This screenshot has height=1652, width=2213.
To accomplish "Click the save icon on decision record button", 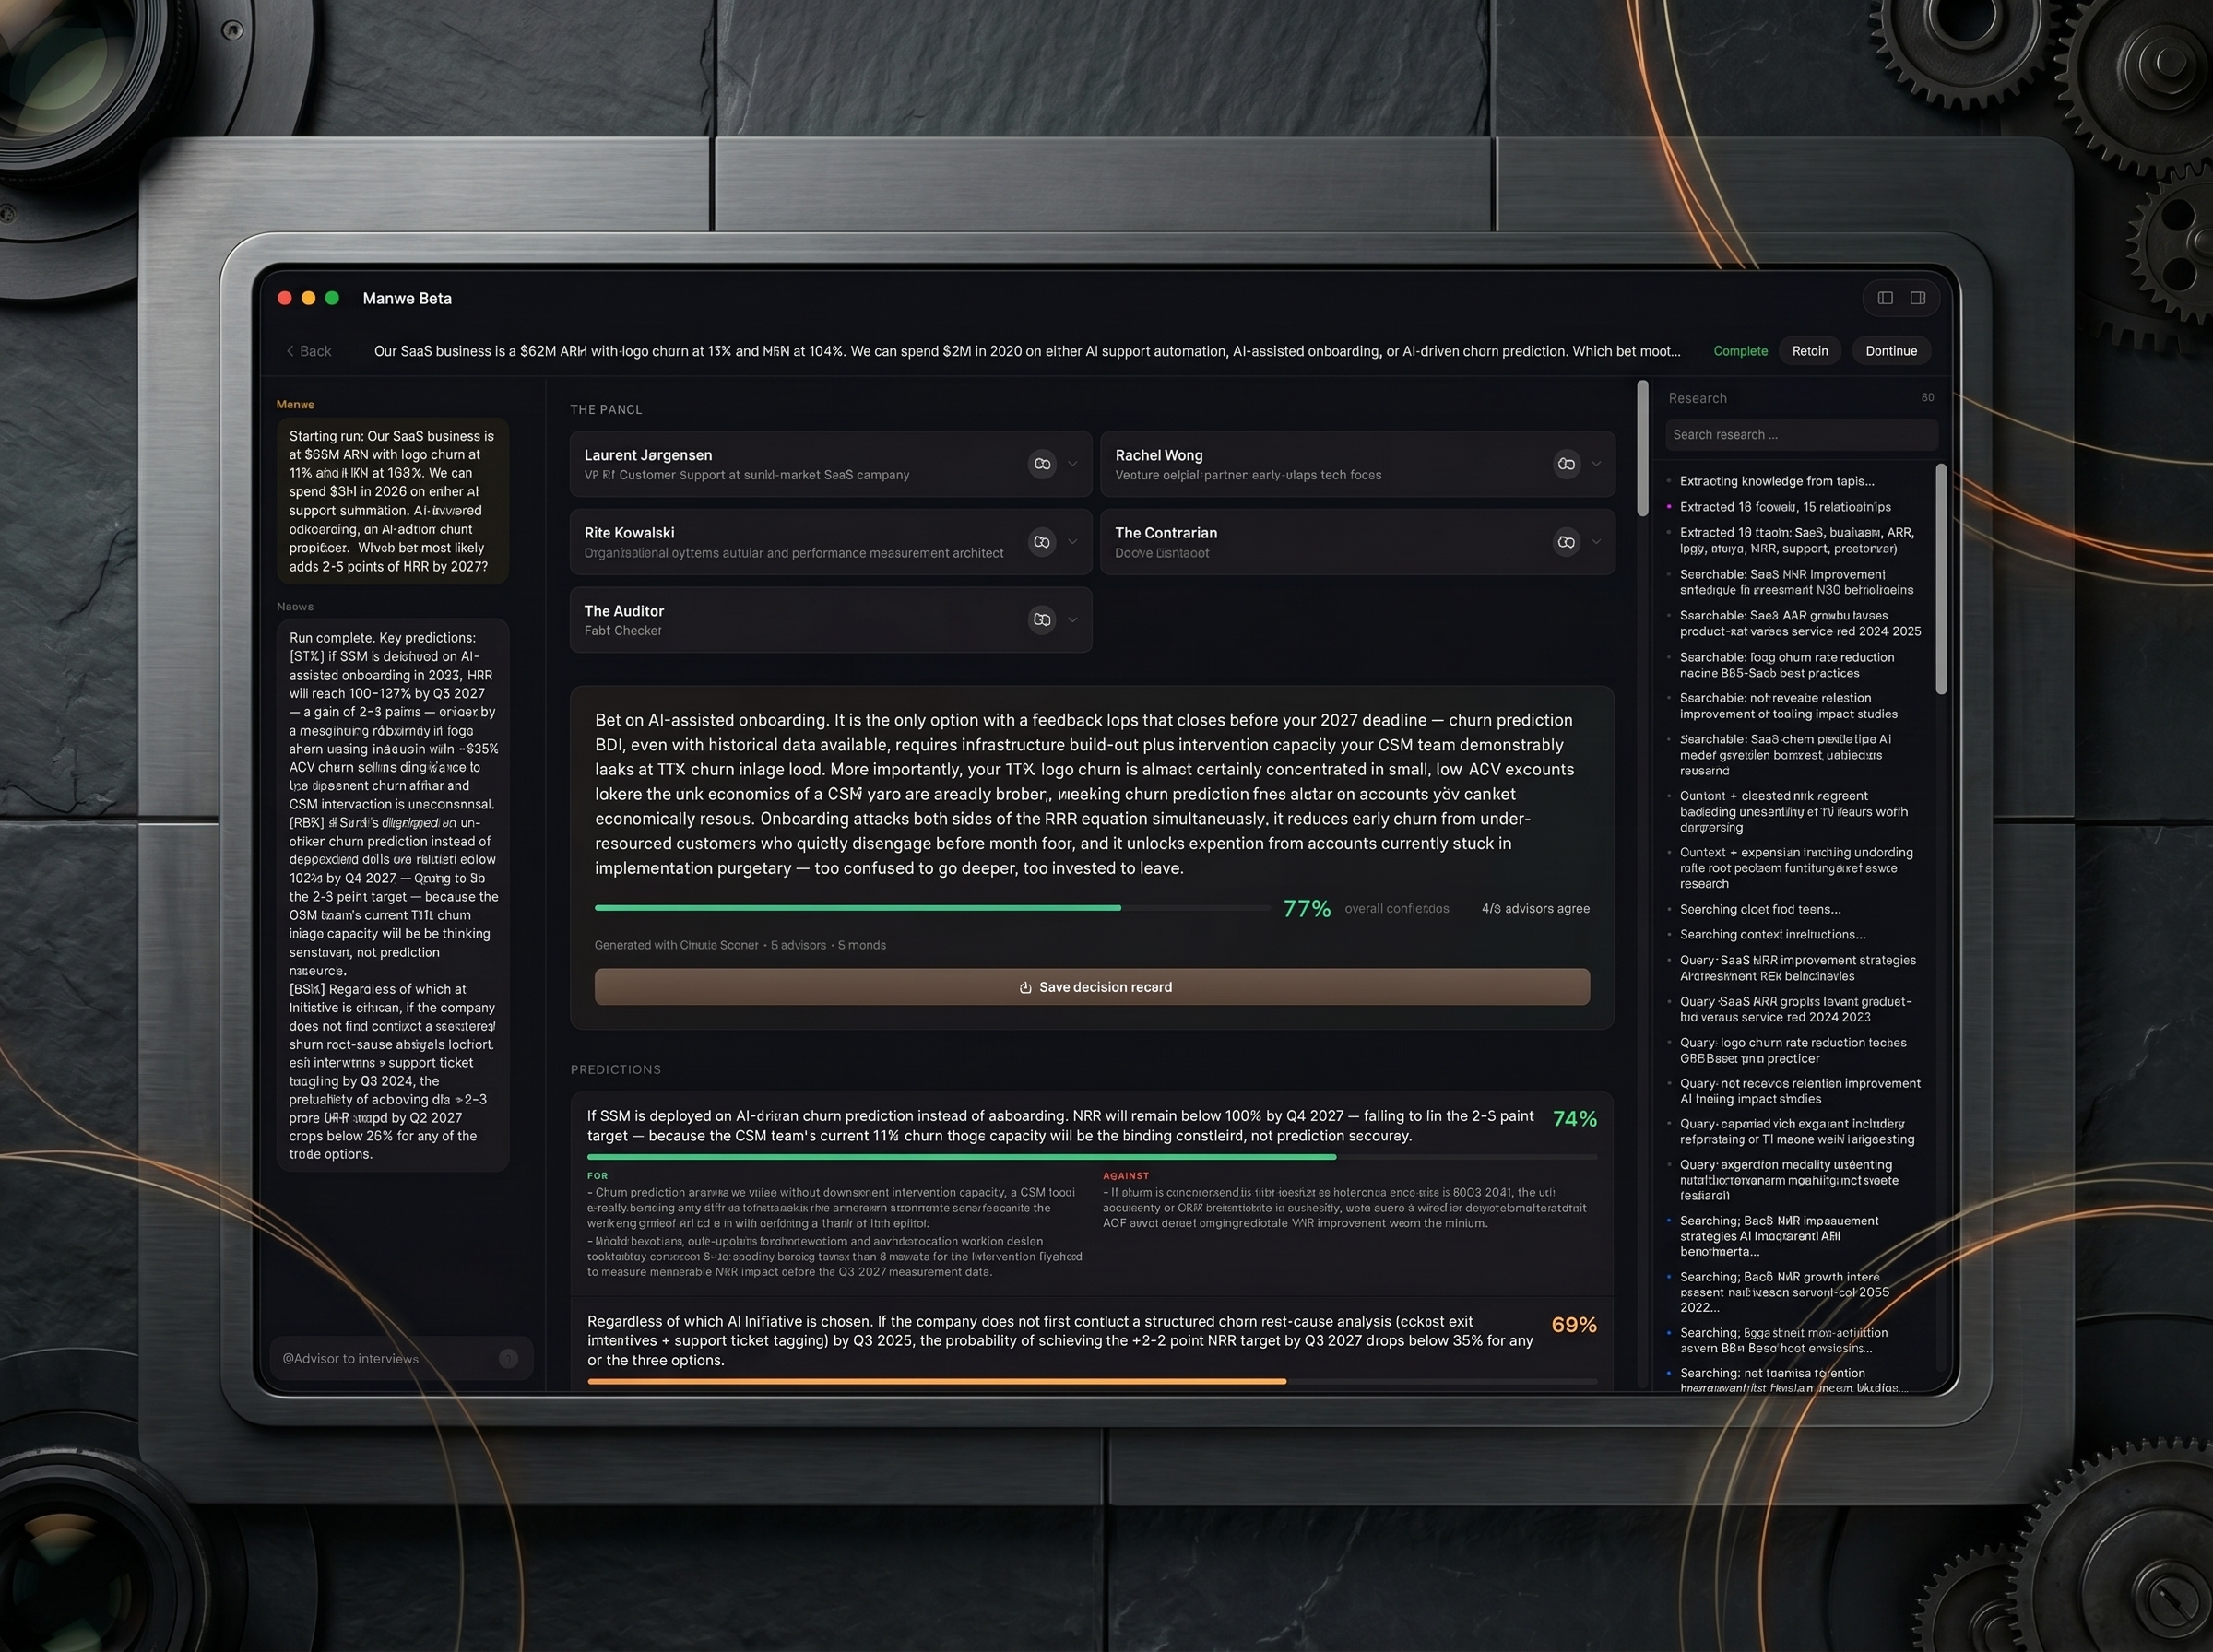I will pyautogui.click(x=1025, y=987).
